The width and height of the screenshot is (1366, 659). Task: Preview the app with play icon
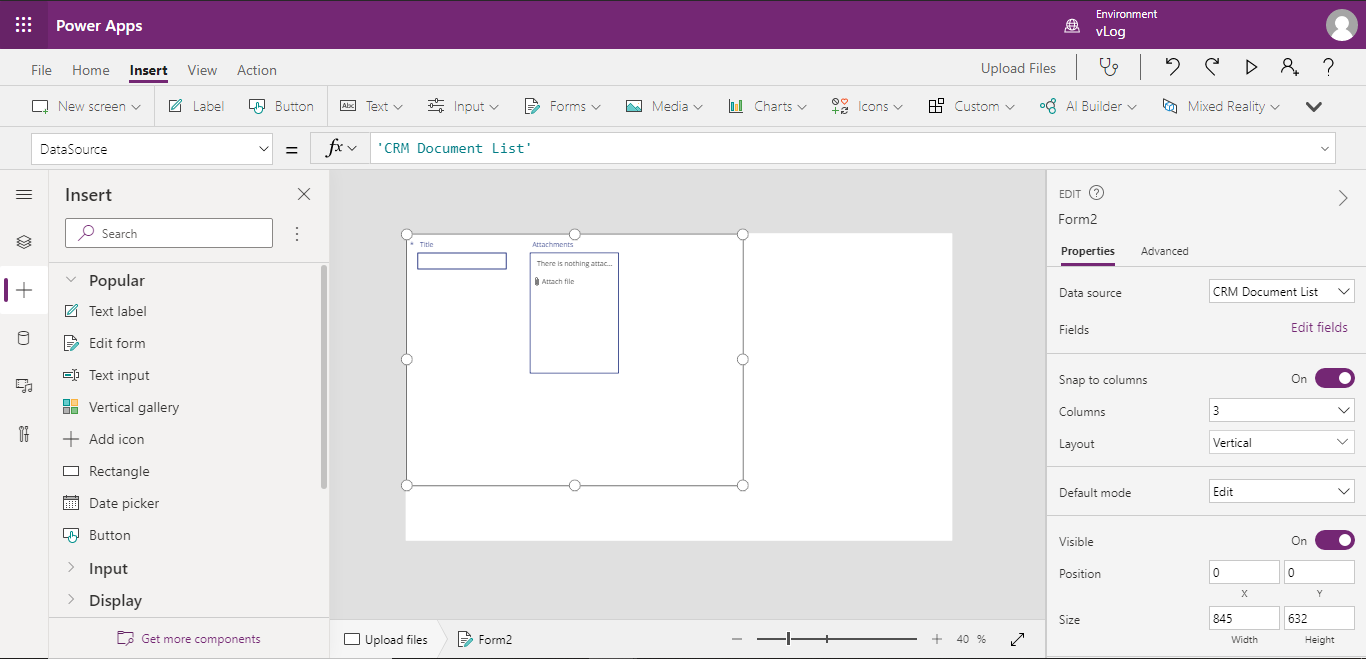coord(1251,67)
